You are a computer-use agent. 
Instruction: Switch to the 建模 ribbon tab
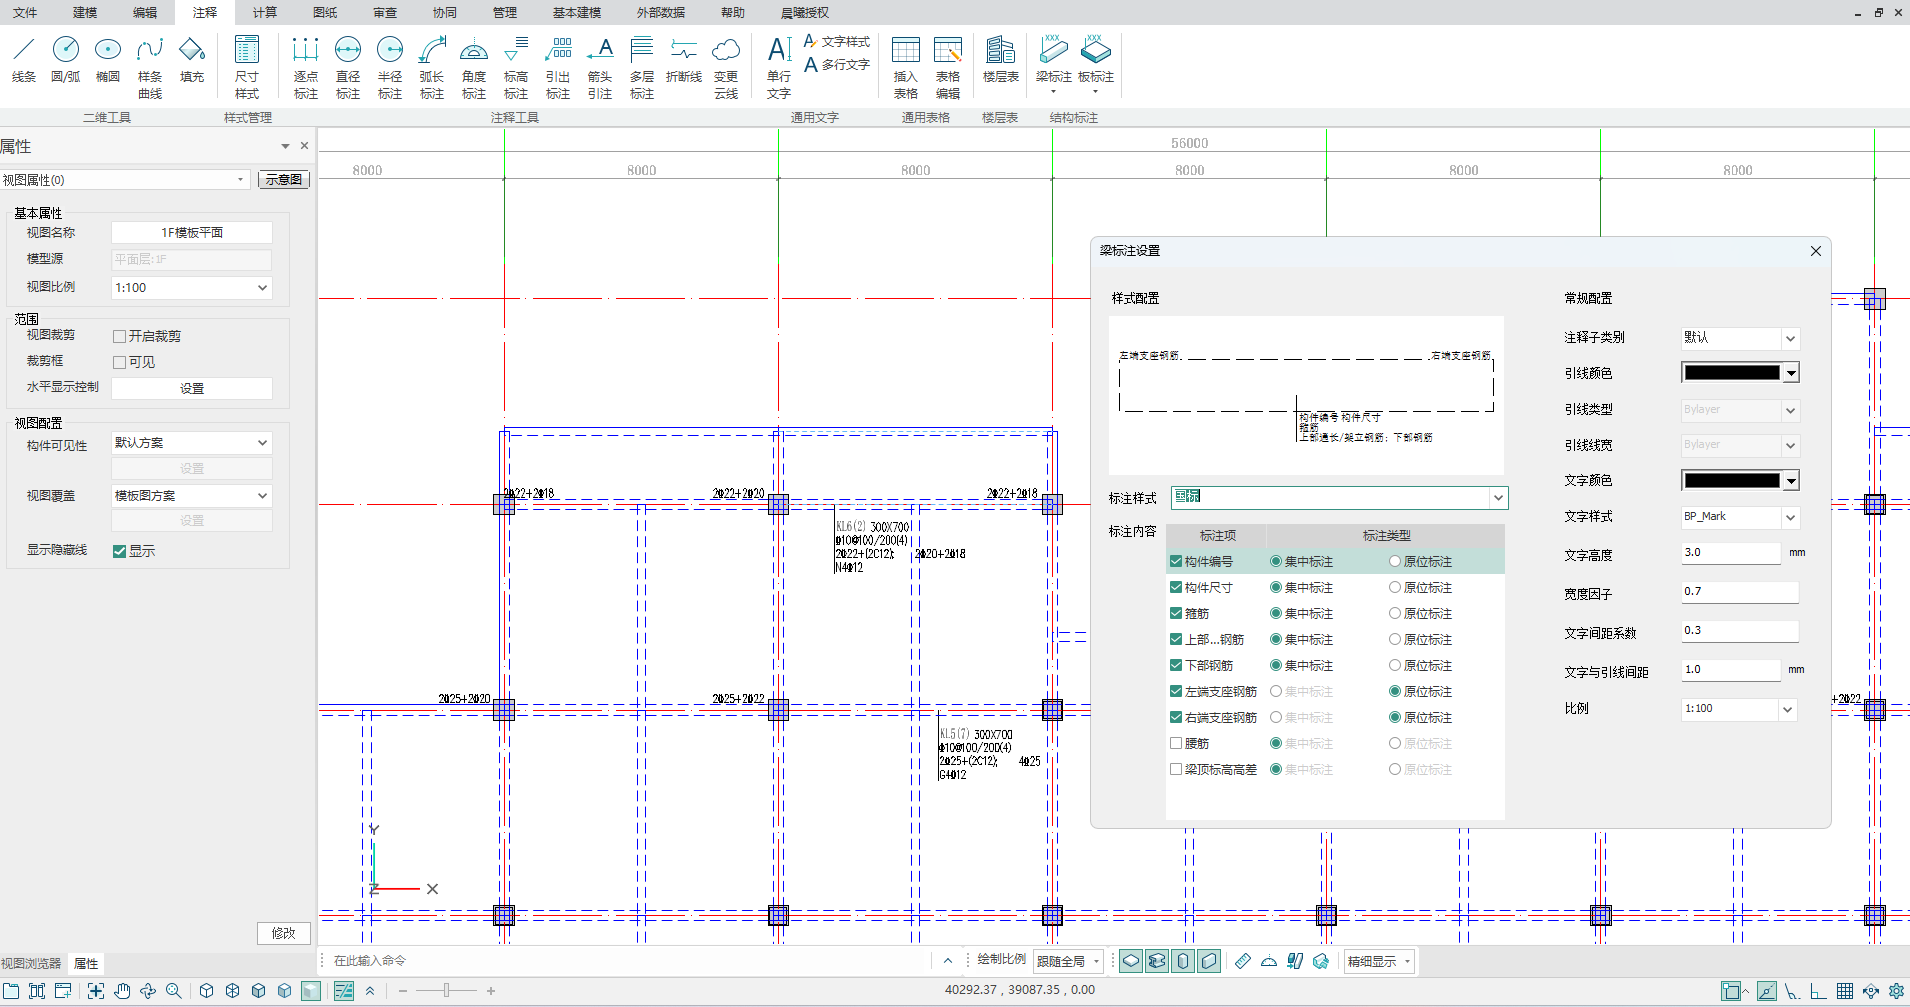[85, 12]
